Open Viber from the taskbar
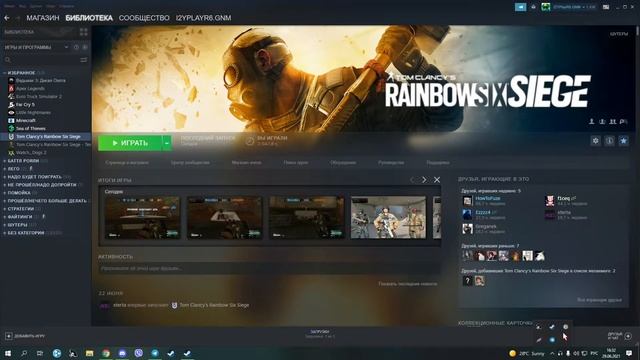 (138, 353)
